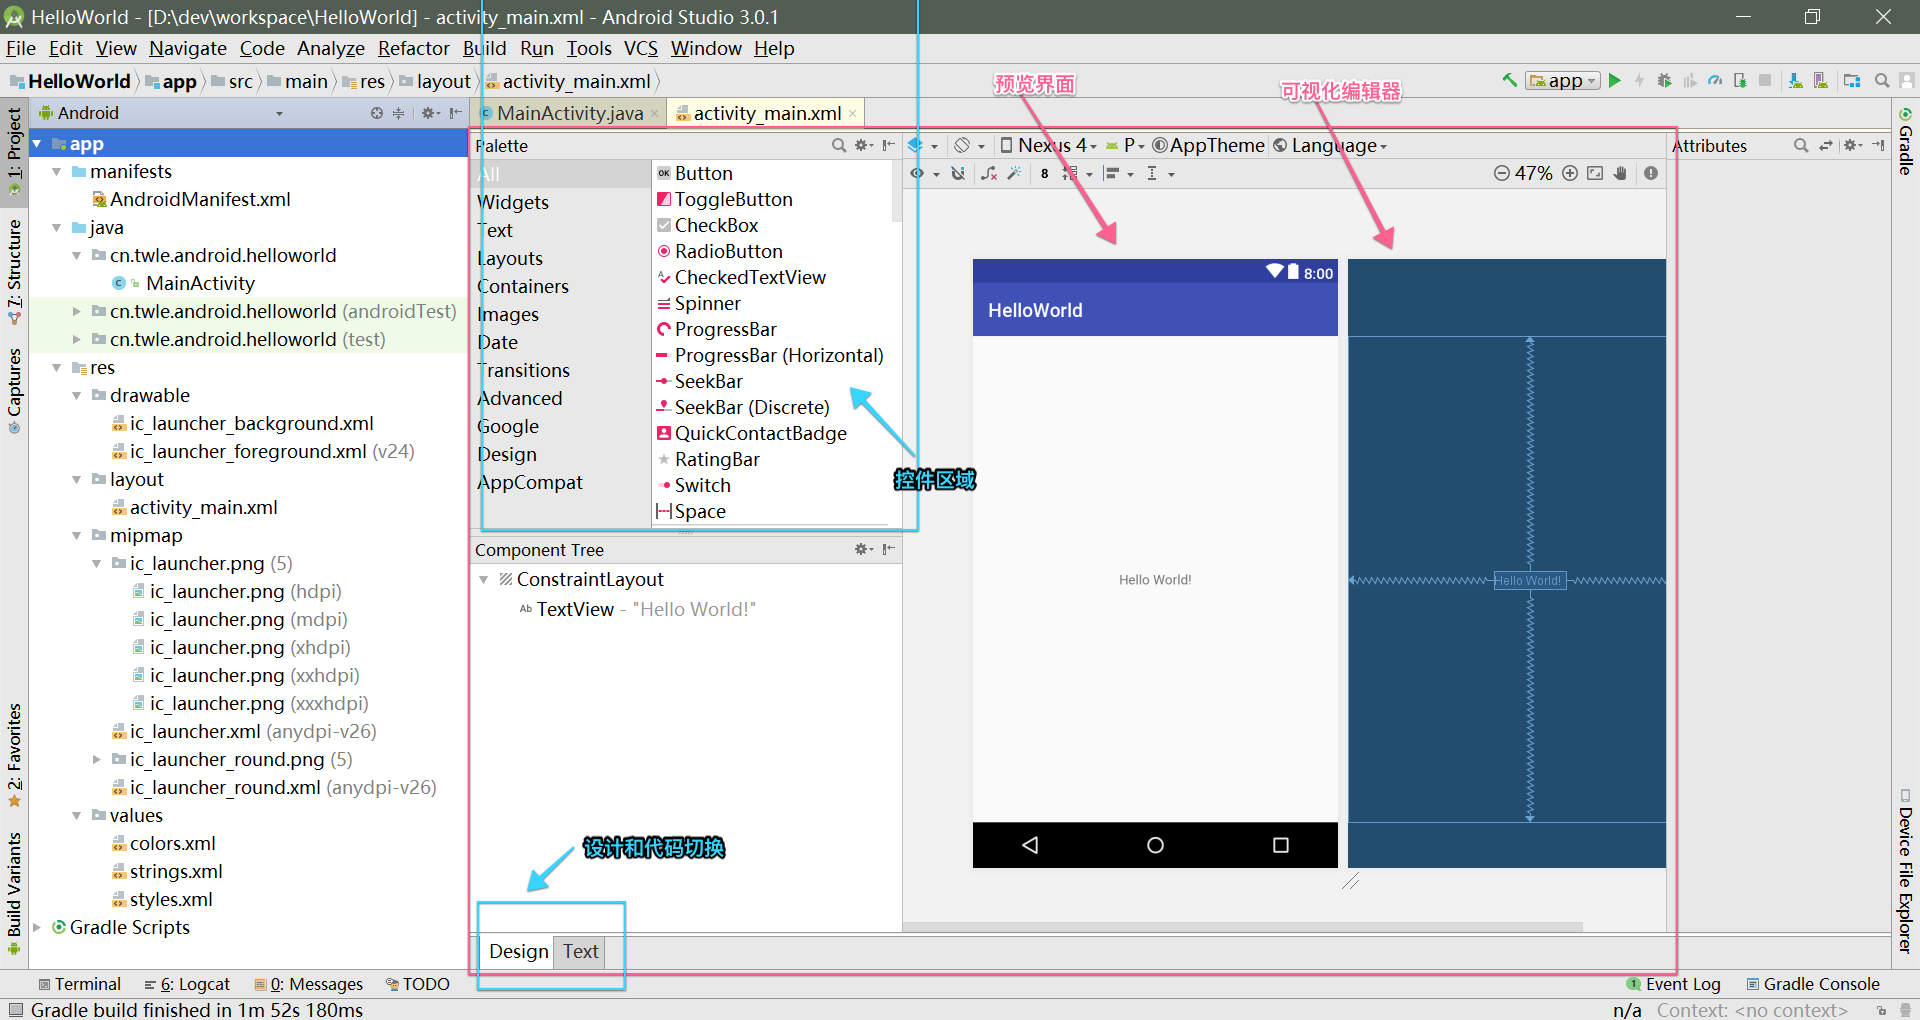Open the Android Profiler gauge icon
1920x1020 pixels.
[x=1715, y=81]
